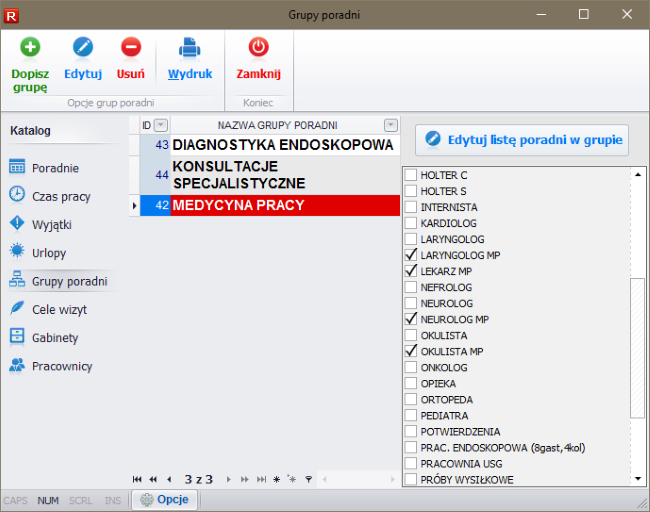Open the NAZWA GRUPY PORADNI filter dropdown
The height and width of the screenshot is (512, 650).
point(390,125)
